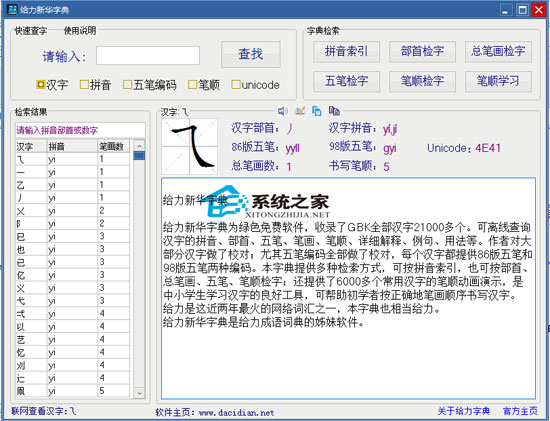Image resolution: width=550 pixels, height=421 pixels.
Task: Sort results by 笔画数 column header
Action: tap(113, 146)
